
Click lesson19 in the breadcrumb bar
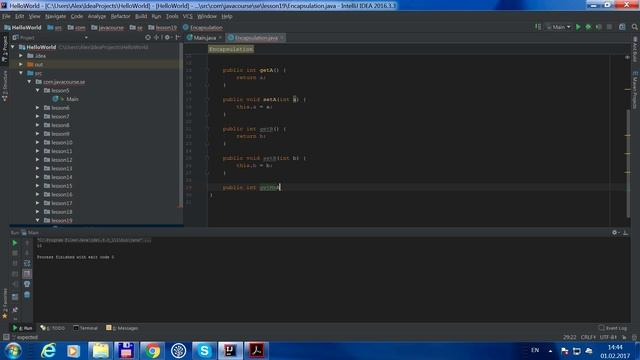pyautogui.click(x=162, y=27)
